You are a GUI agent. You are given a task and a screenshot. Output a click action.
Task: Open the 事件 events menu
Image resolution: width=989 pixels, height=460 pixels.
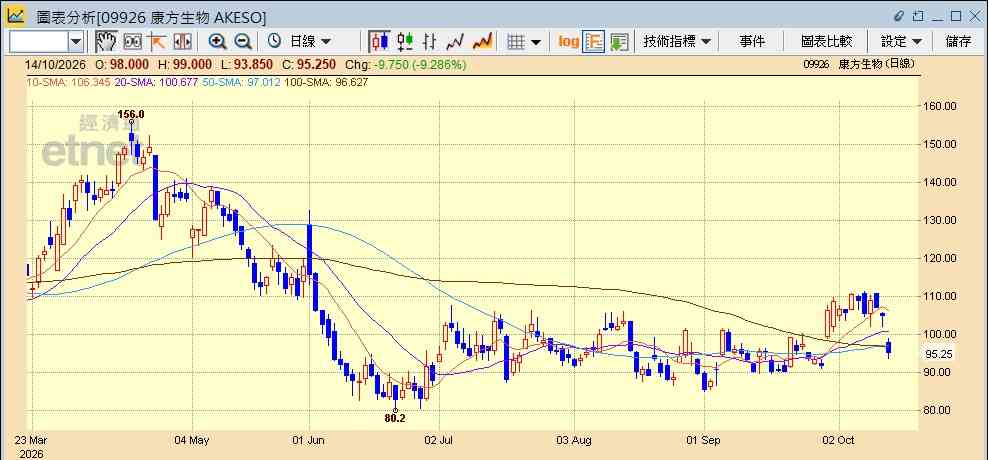point(752,42)
